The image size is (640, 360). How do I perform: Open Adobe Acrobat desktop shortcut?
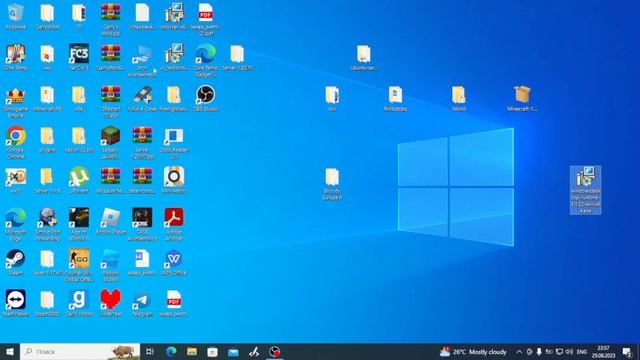coord(174,224)
